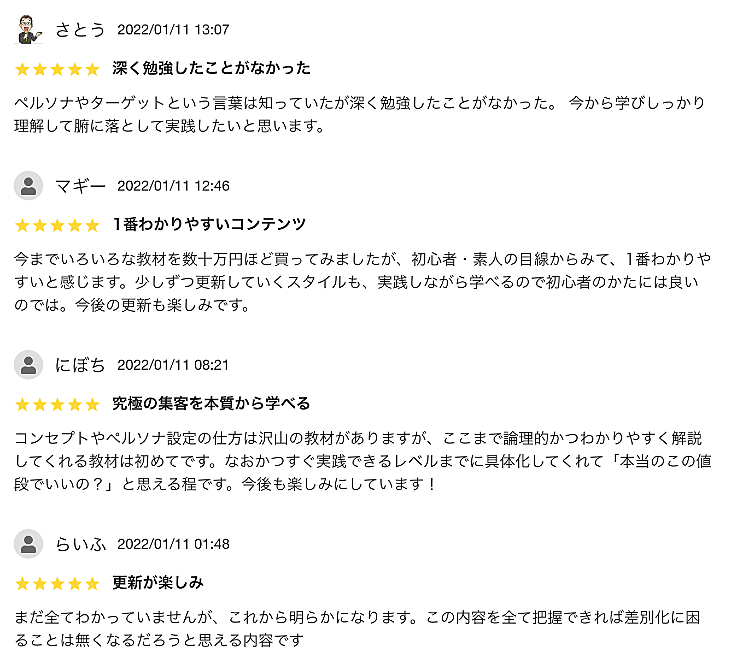Click the timestamp 2022/01/11 01:48

173,544
